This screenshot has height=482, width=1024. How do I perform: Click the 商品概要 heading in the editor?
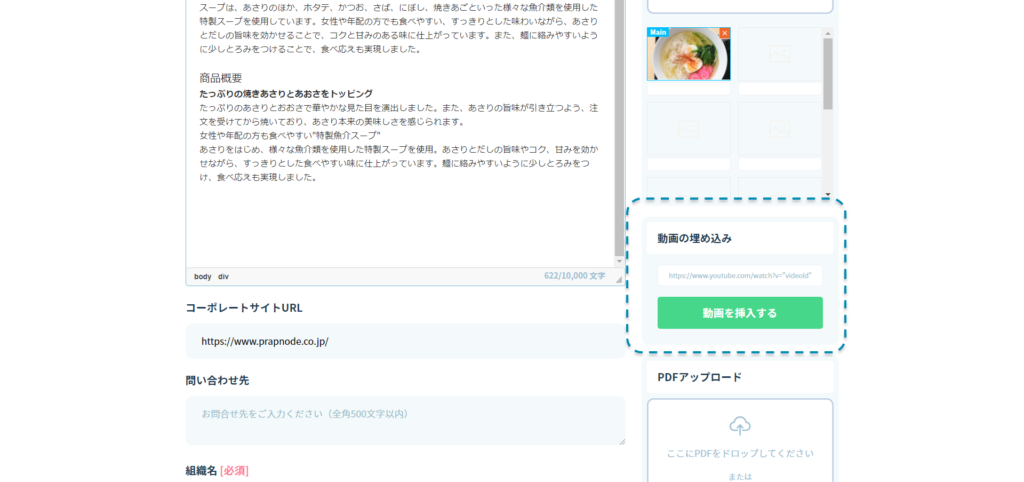click(221, 78)
